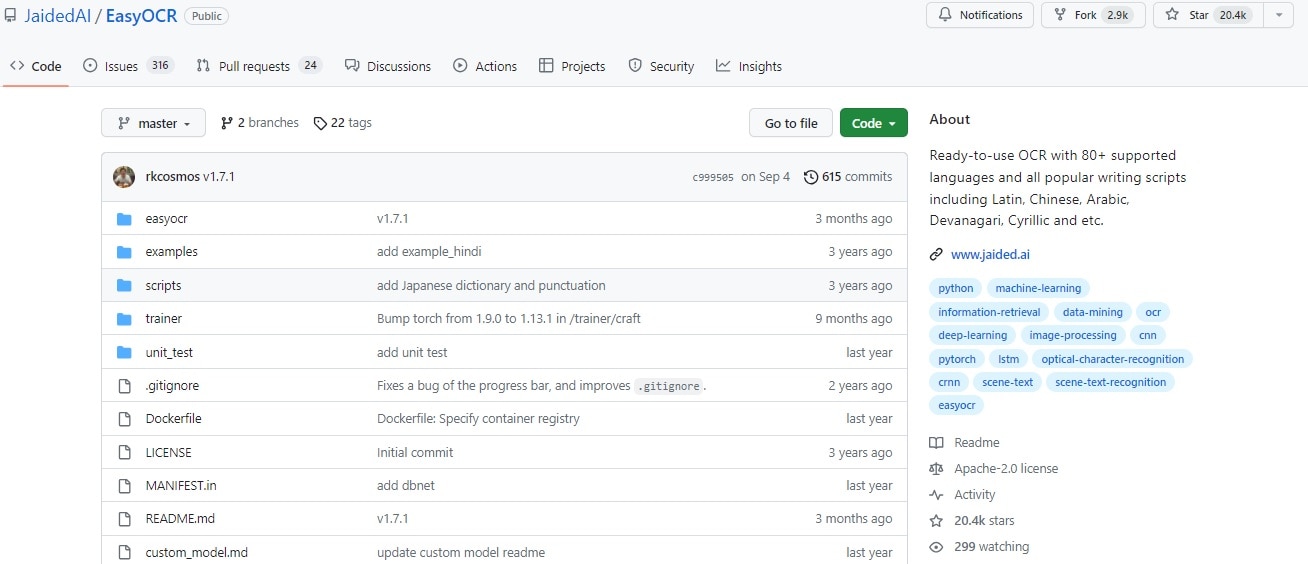Select the cnn topic tag
This screenshot has width=1308, height=564.
pyautogui.click(x=1149, y=335)
